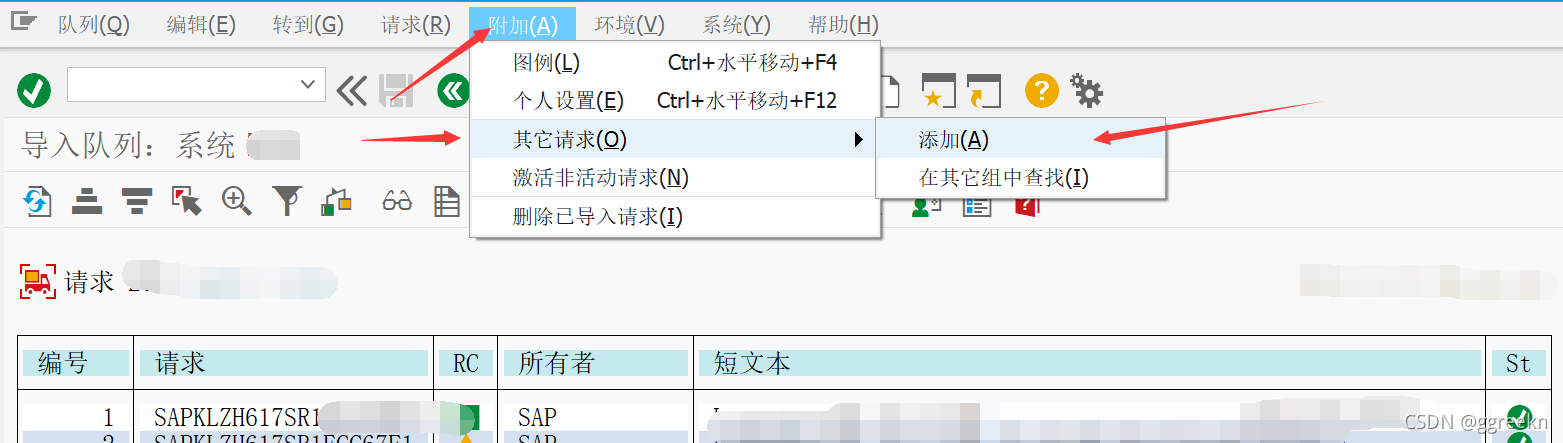
Task: Click the glasses display icon
Action: (x=397, y=202)
